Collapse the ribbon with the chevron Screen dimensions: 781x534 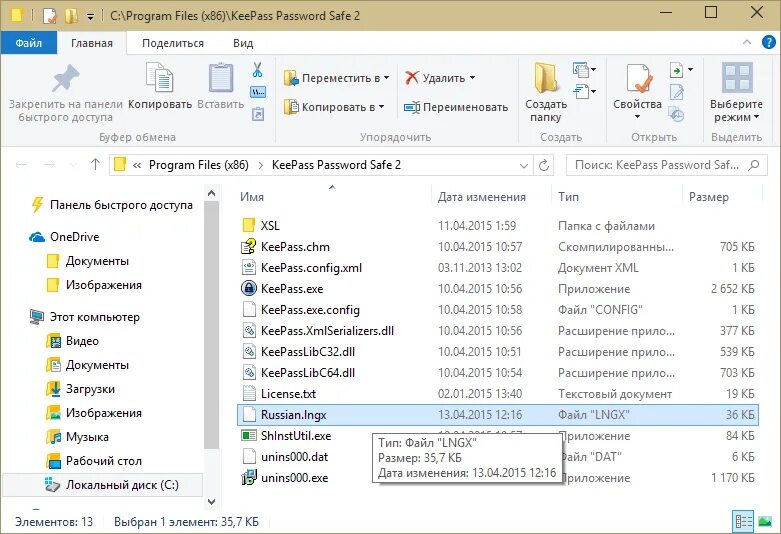pos(747,42)
